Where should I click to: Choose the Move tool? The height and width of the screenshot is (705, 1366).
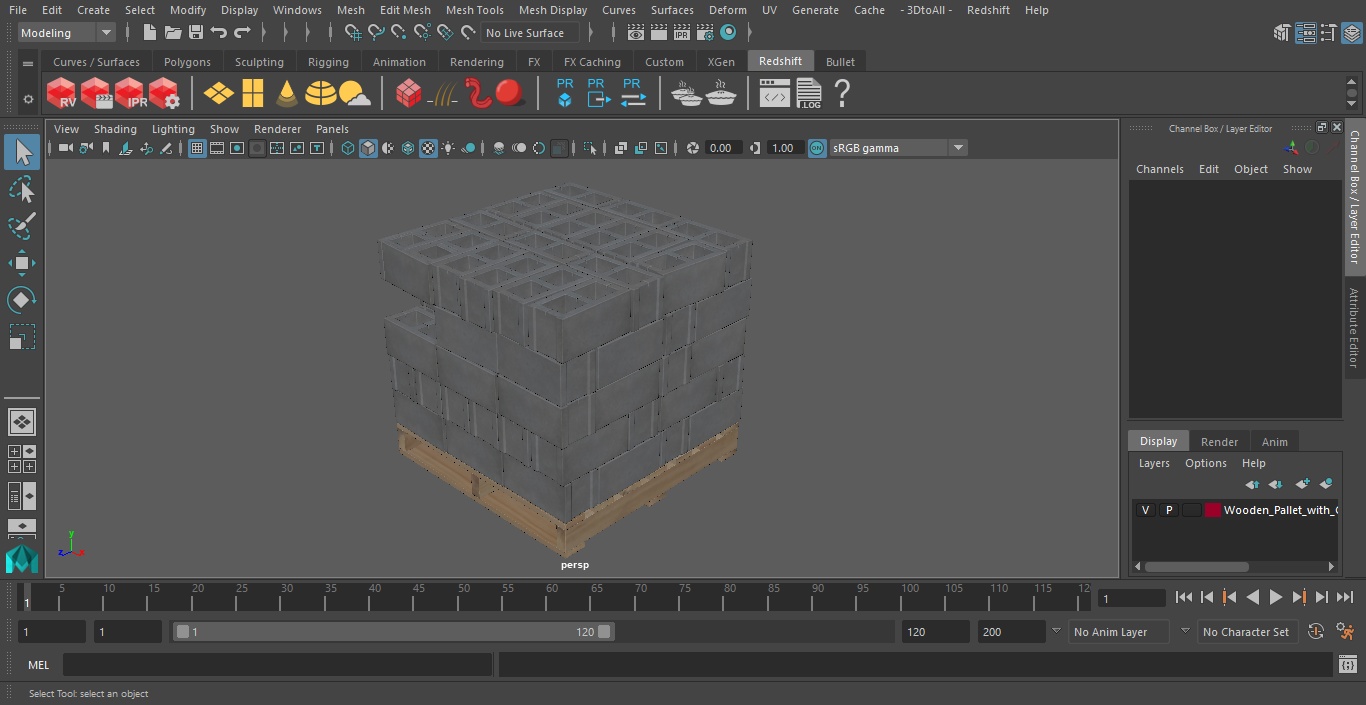pyautogui.click(x=22, y=263)
